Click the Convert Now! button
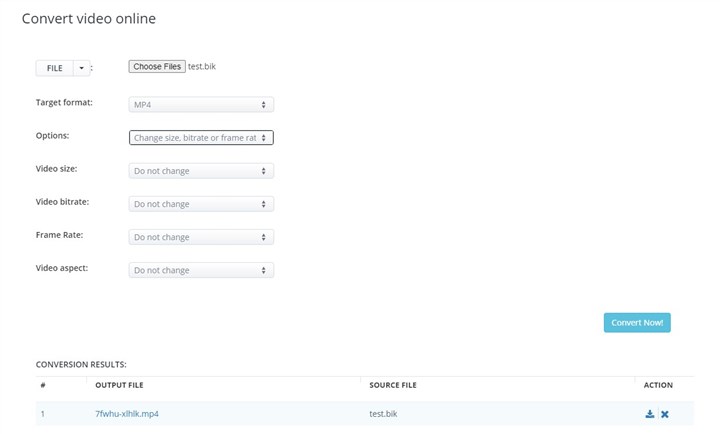The image size is (720, 434). [x=637, y=323]
